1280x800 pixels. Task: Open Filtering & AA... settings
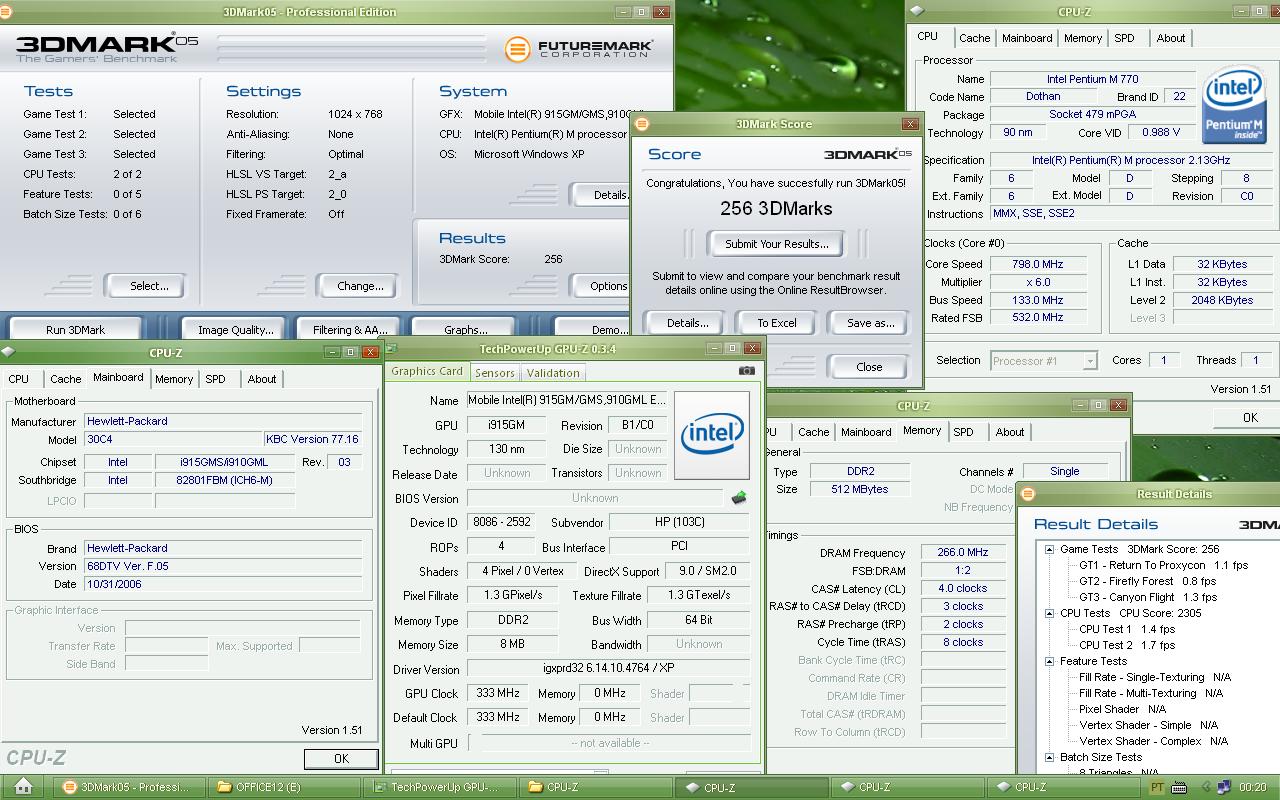(x=350, y=330)
